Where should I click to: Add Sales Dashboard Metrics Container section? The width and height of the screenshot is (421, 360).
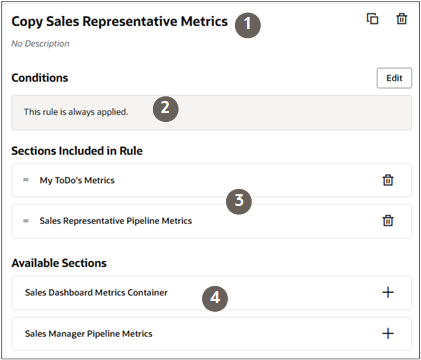[388, 292]
